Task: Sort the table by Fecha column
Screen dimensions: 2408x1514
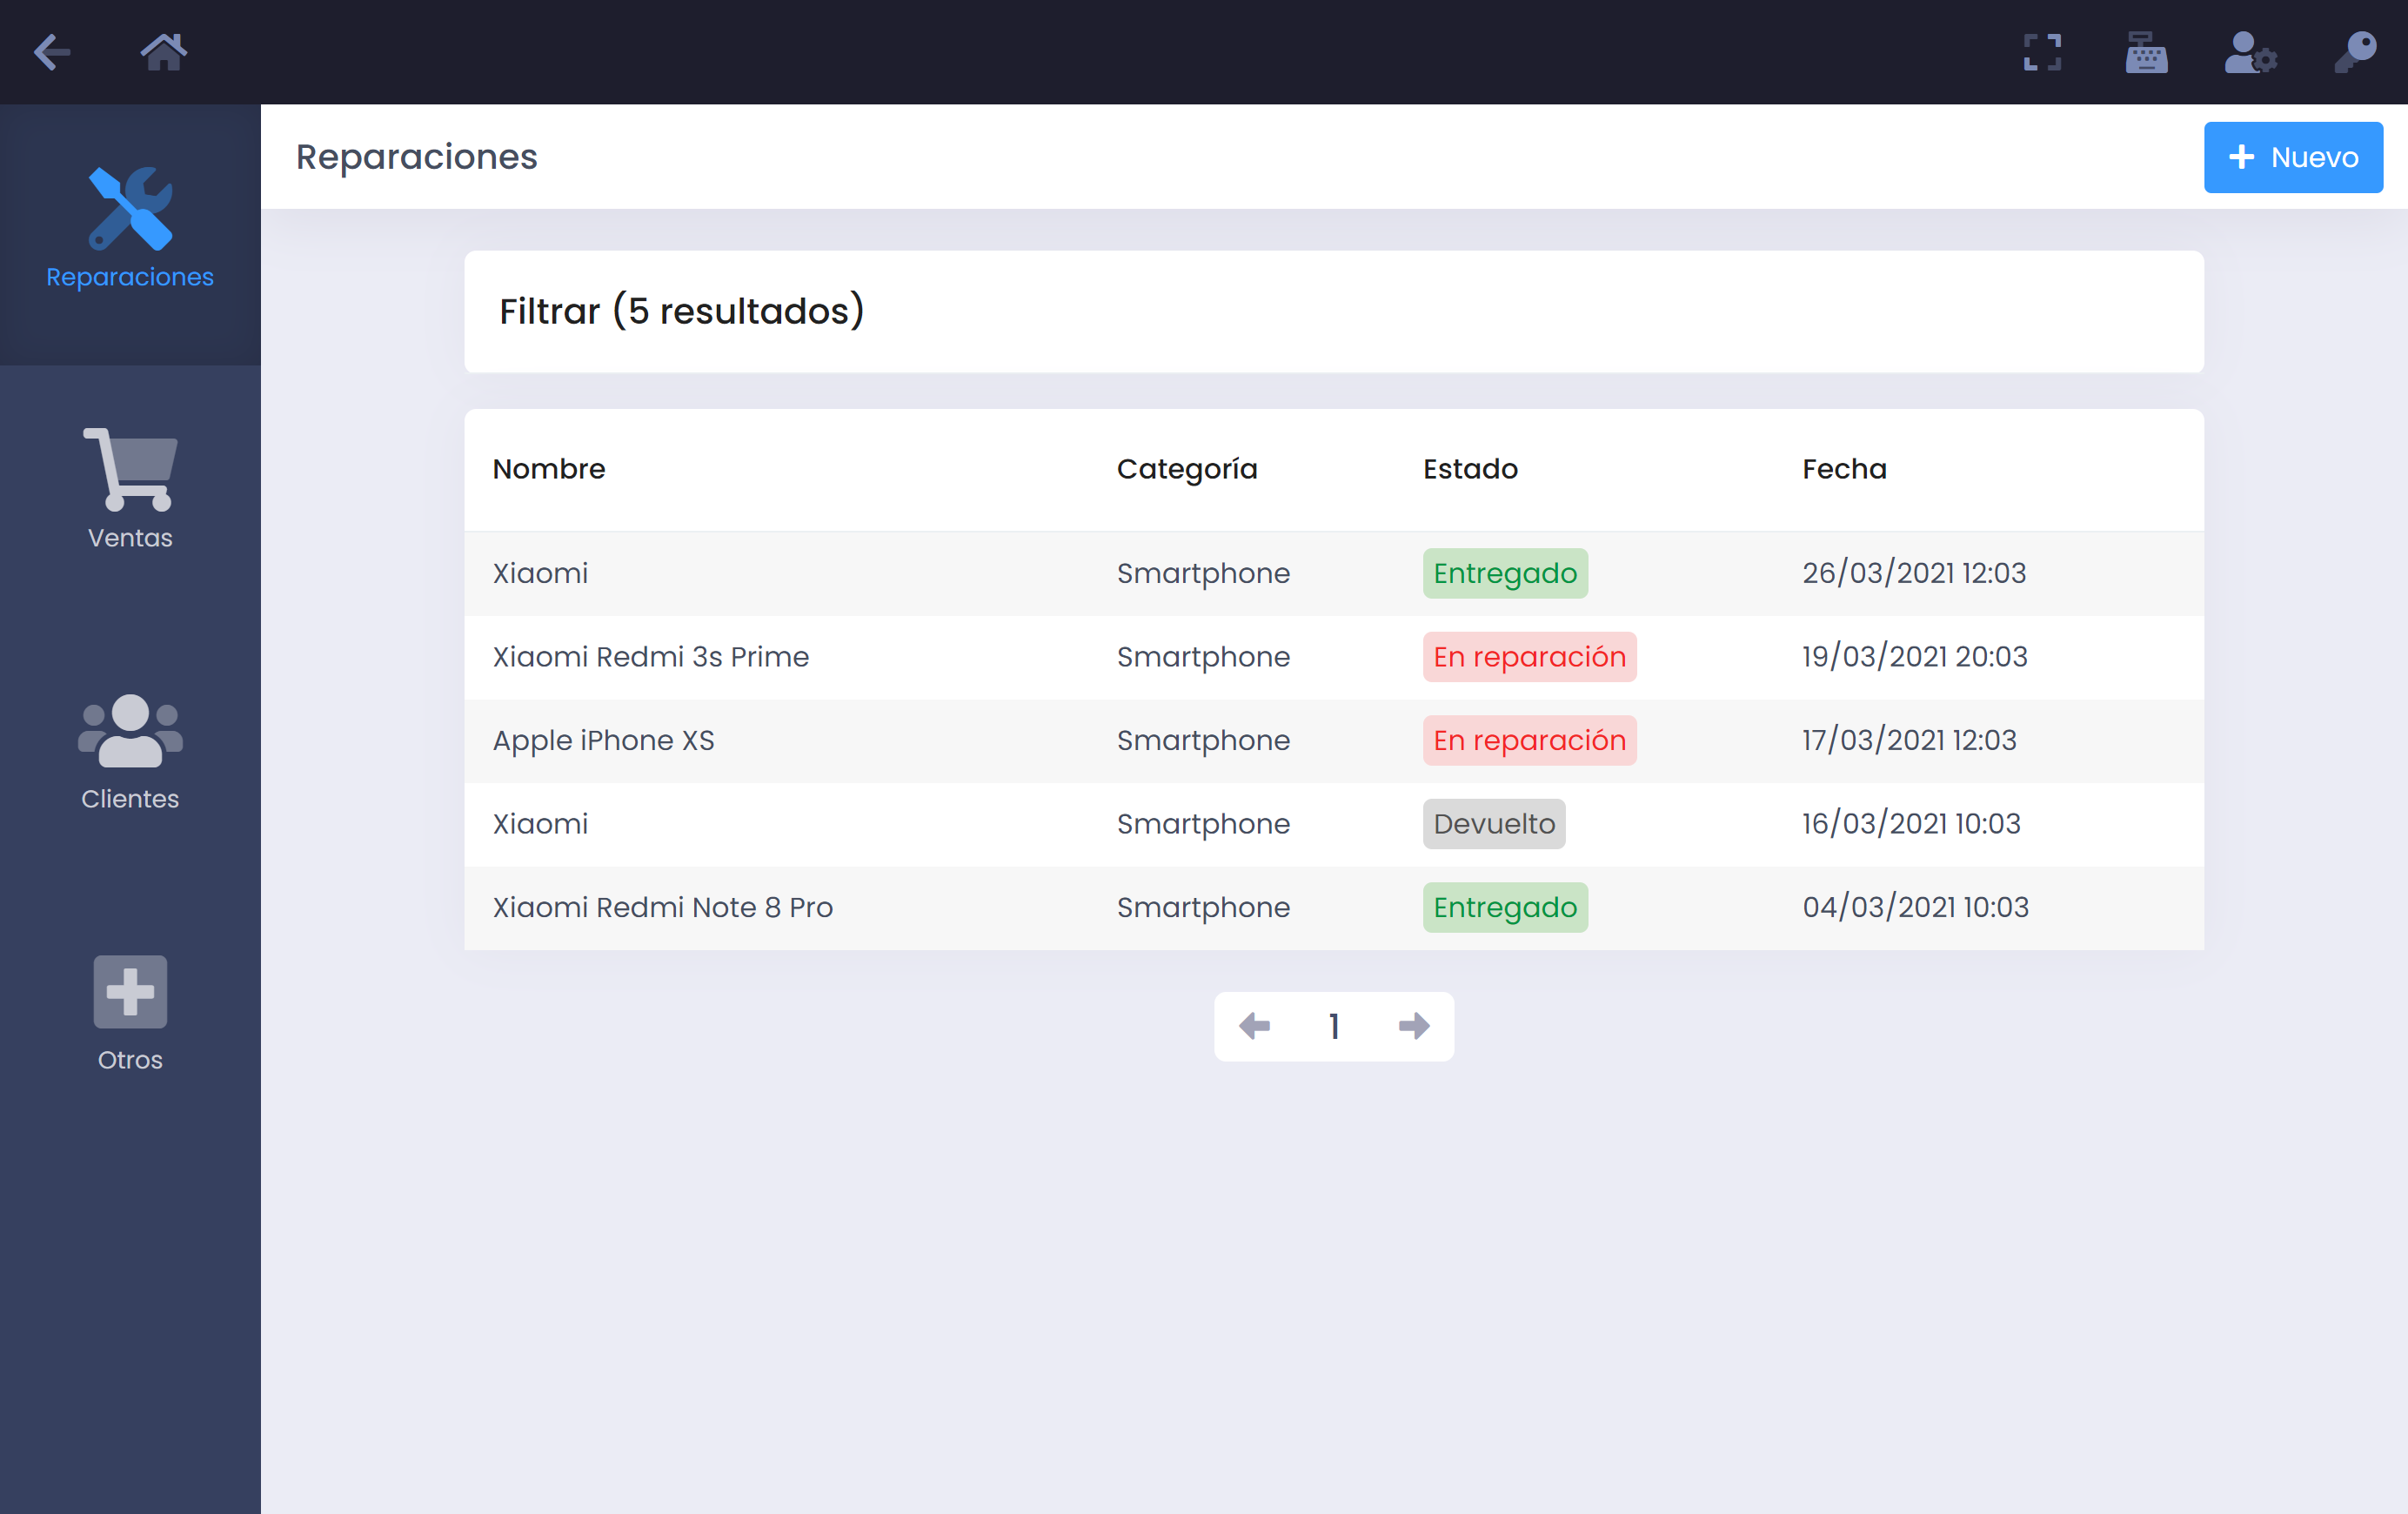Action: point(1844,469)
